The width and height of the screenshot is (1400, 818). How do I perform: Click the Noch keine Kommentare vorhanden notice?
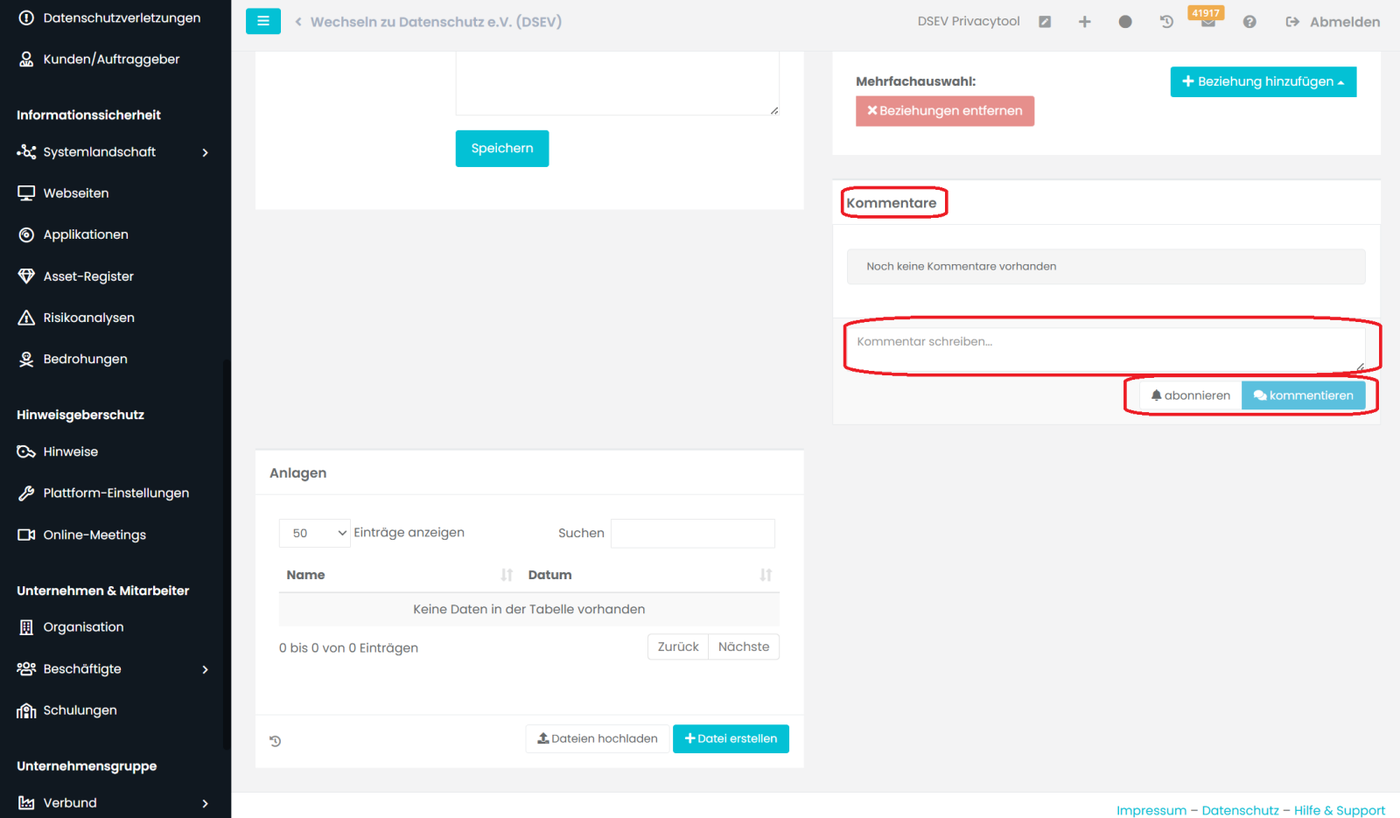(1106, 267)
